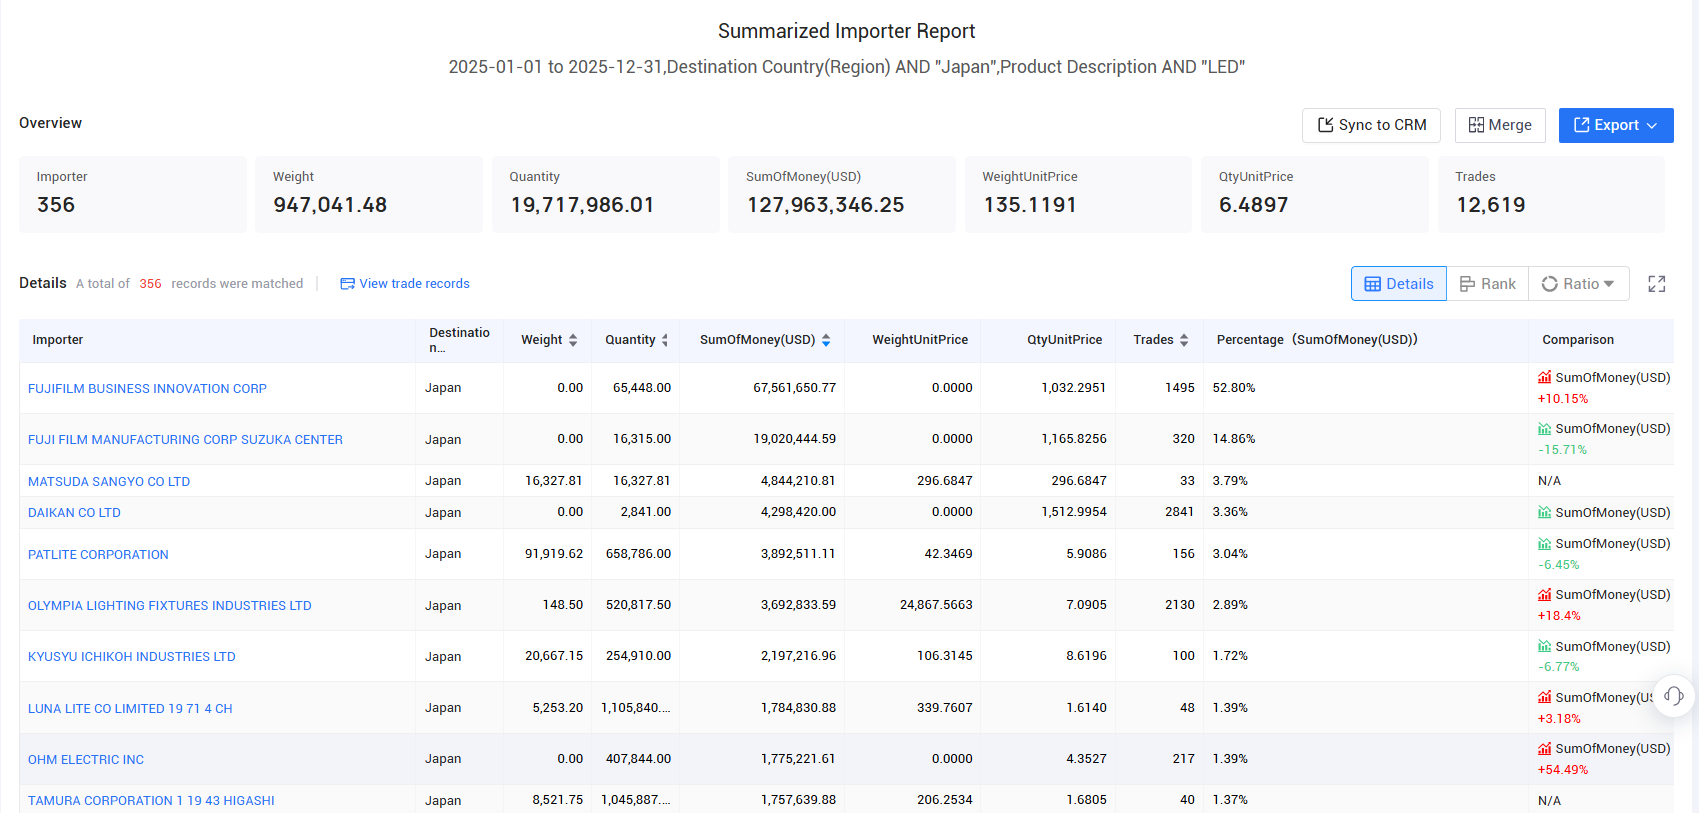Click the report filter description subtitle
Image resolution: width=1699 pixels, height=813 pixels.
[x=846, y=67]
